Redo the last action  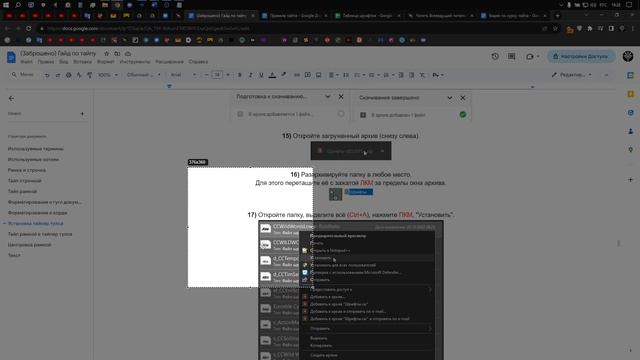[58, 75]
